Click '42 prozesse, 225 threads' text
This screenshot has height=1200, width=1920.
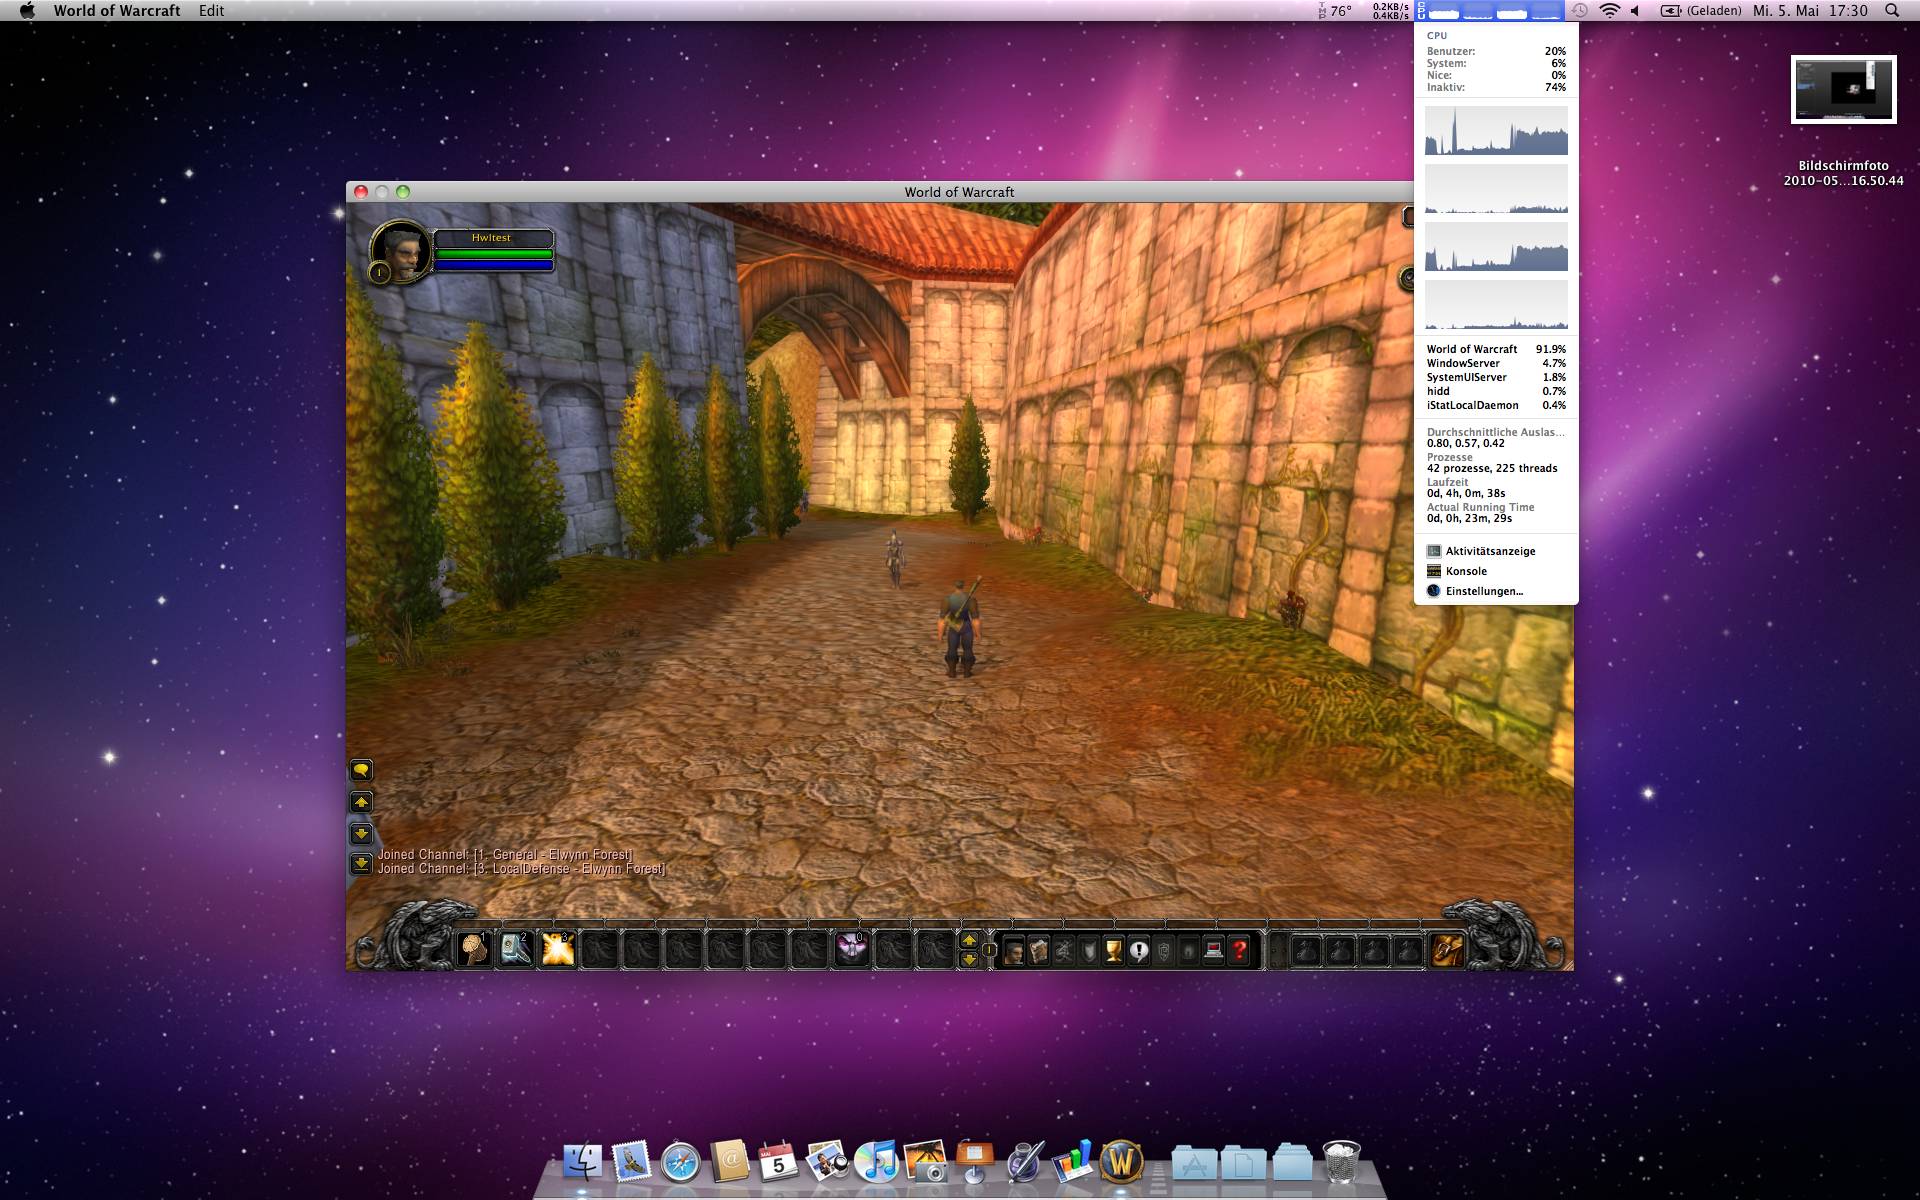[1492, 468]
